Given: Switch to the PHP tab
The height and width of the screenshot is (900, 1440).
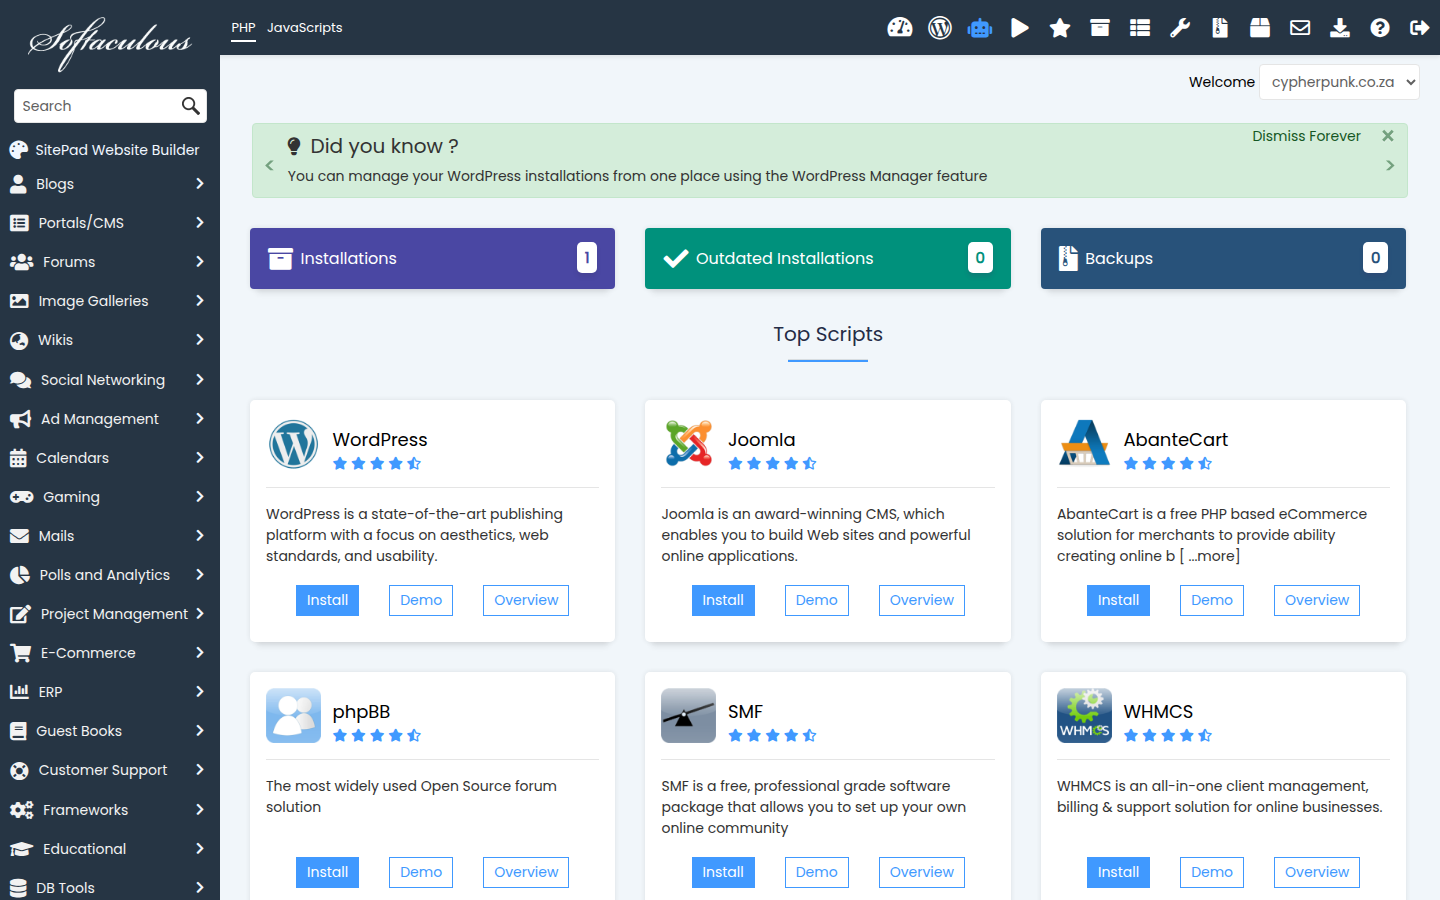Looking at the screenshot, I should tap(243, 28).
